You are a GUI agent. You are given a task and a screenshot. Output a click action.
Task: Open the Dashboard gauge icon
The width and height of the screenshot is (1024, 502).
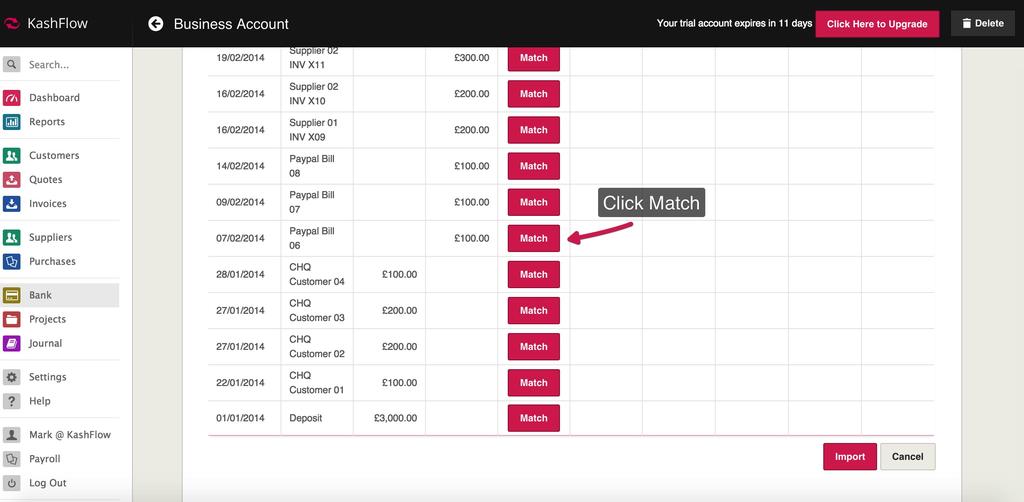pyautogui.click(x=12, y=98)
